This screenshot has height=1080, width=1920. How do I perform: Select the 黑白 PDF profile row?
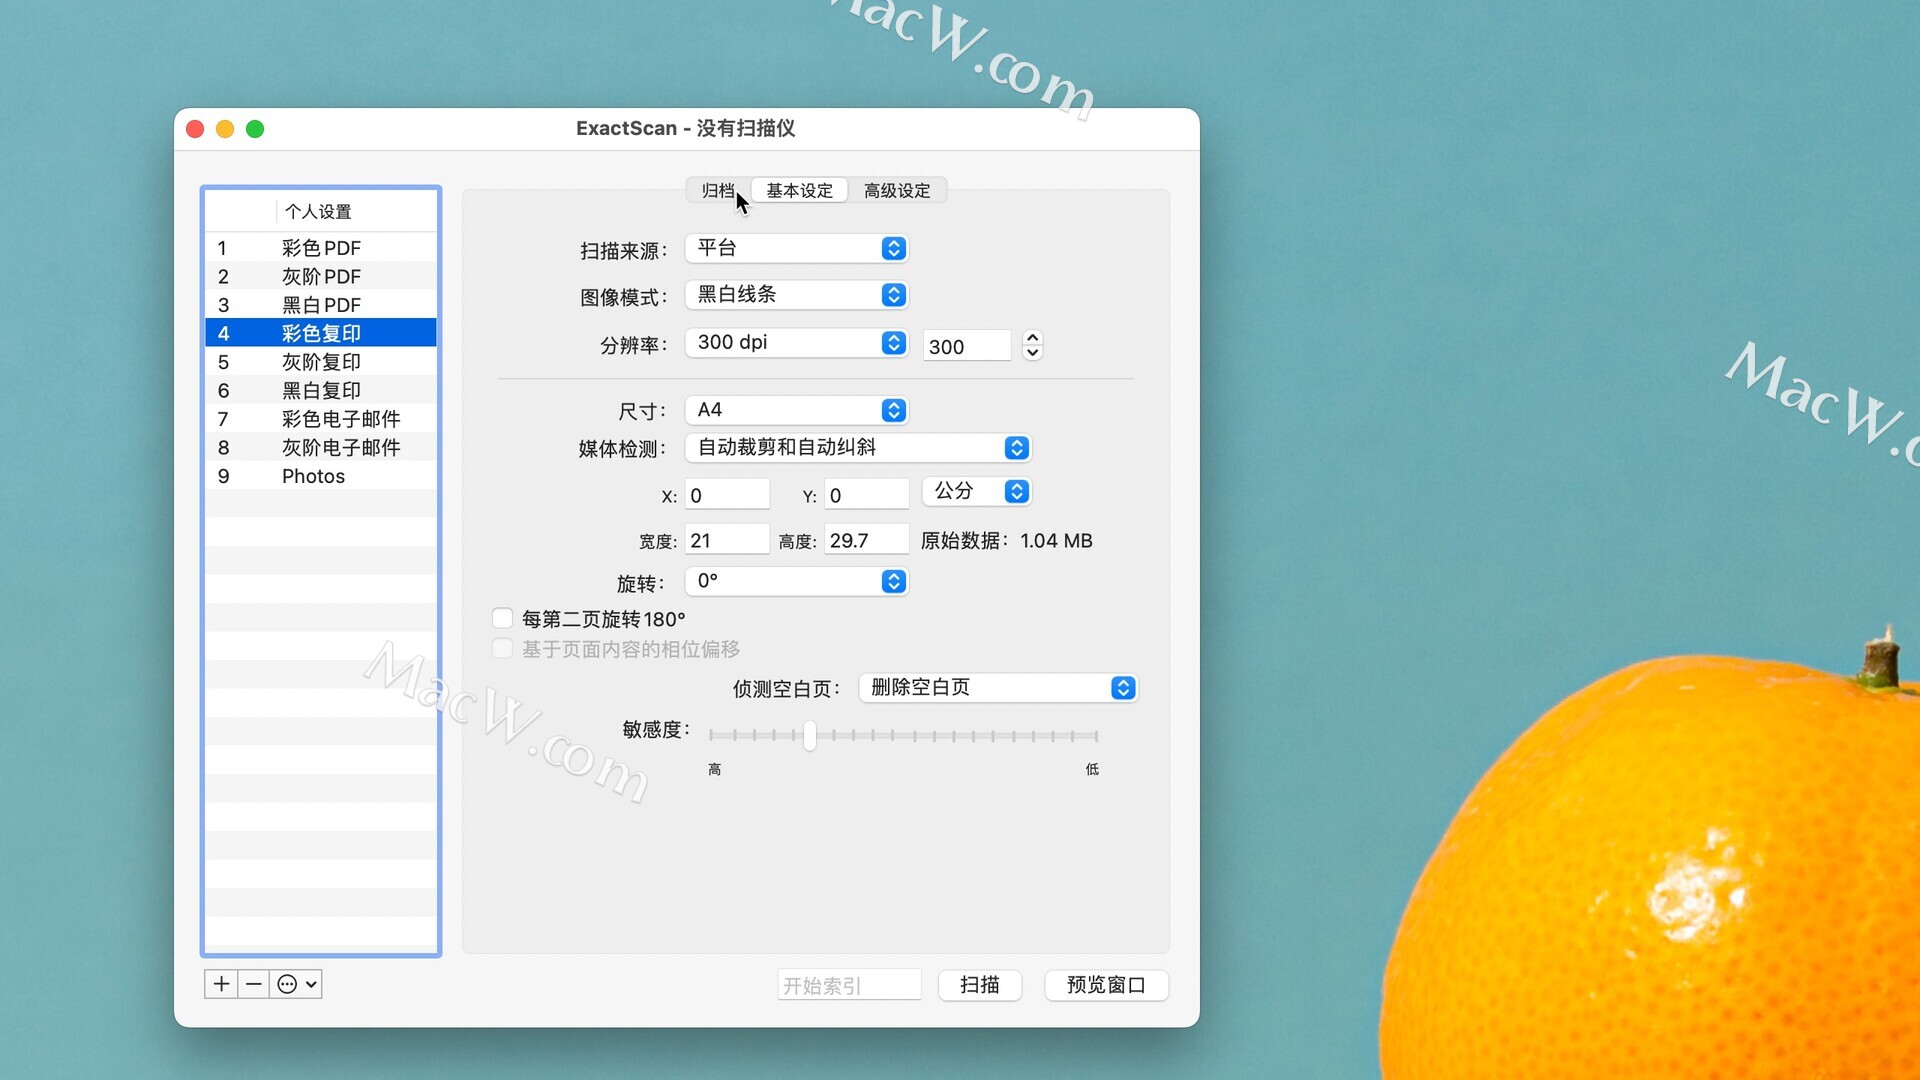(x=321, y=305)
